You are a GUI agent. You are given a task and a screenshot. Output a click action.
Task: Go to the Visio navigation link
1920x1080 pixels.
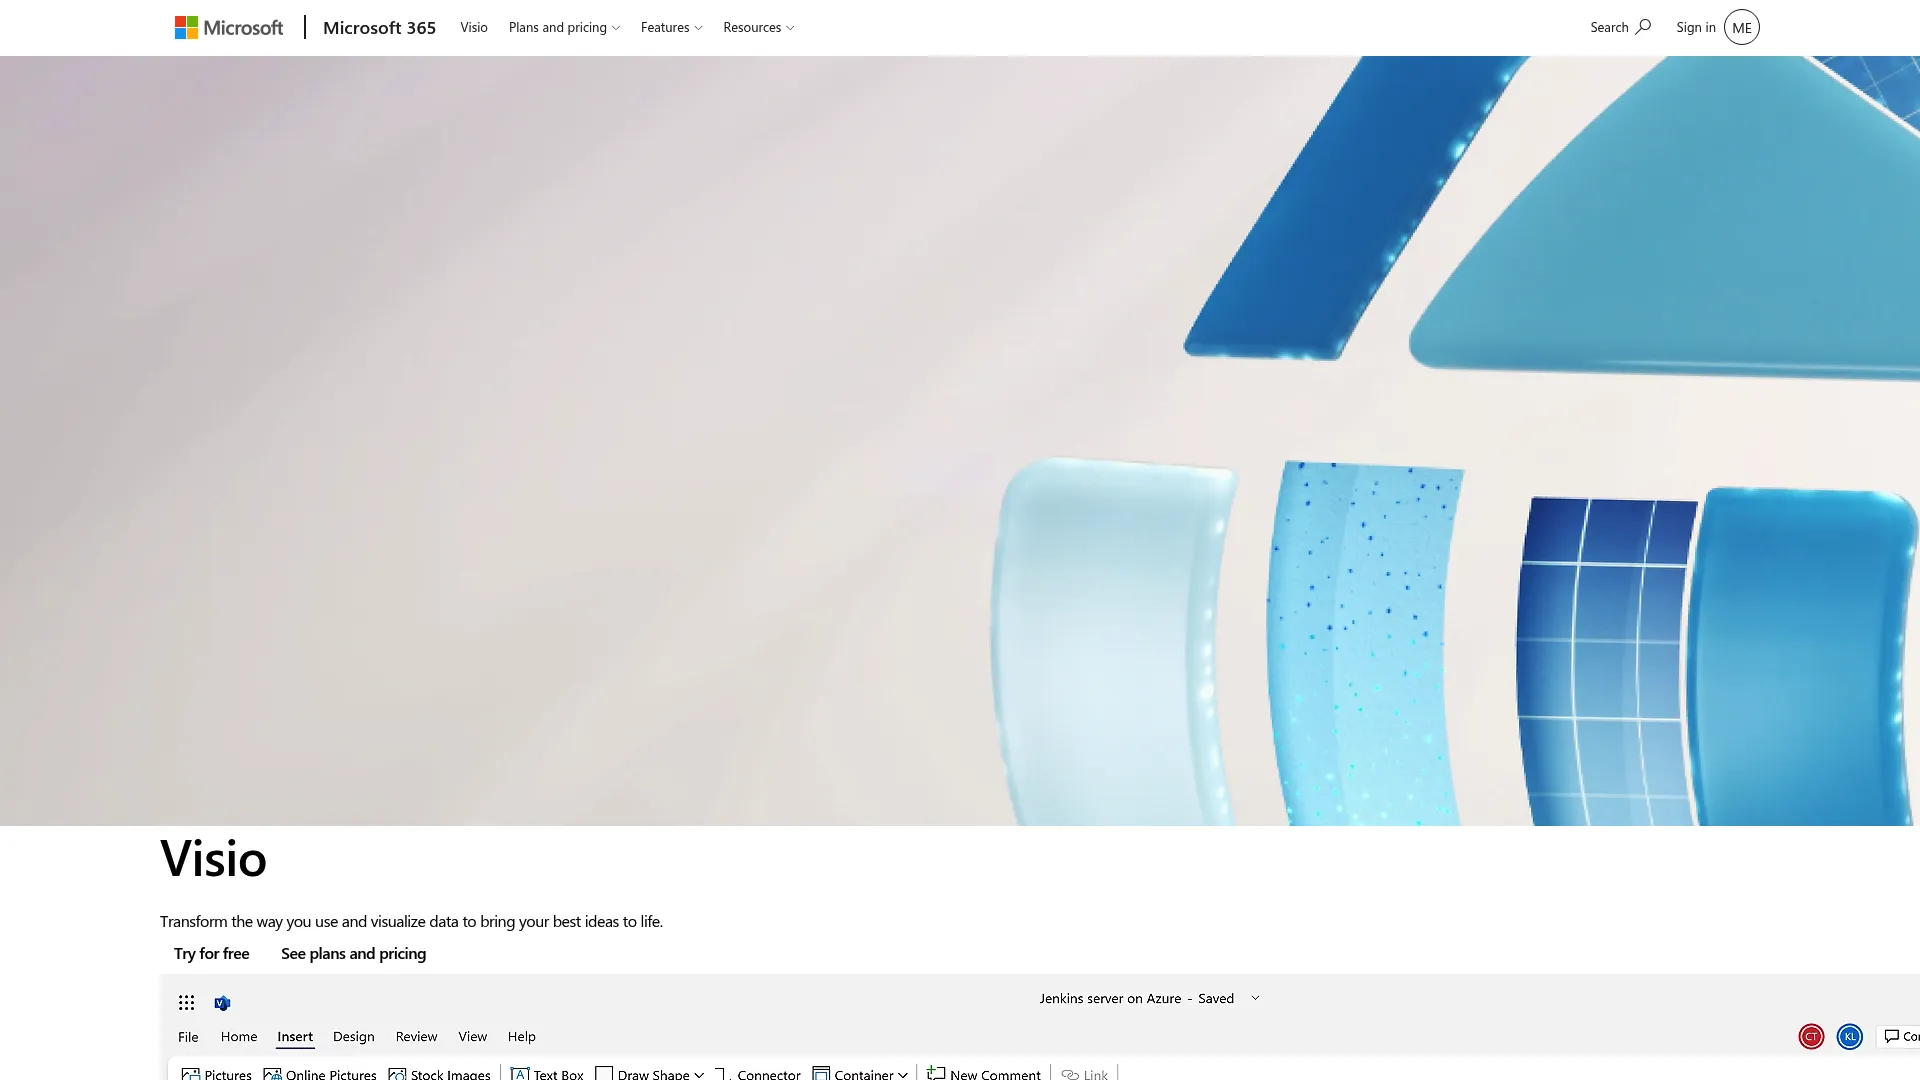click(x=474, y=28)
